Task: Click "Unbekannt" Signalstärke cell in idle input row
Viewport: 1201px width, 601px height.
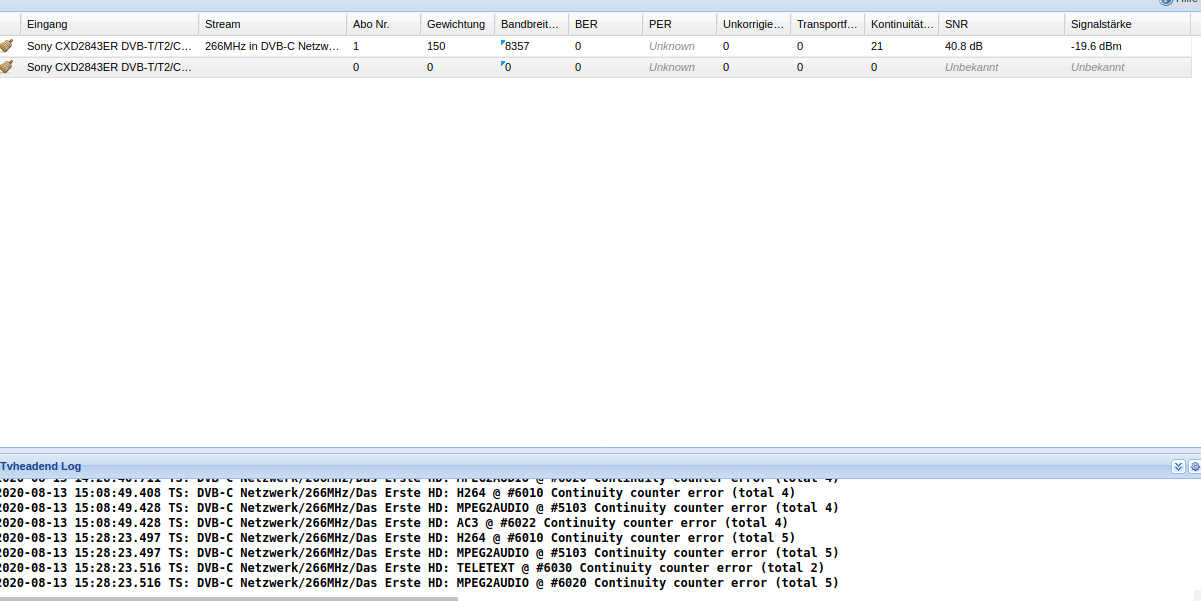Action: (x=1097, y=67)
